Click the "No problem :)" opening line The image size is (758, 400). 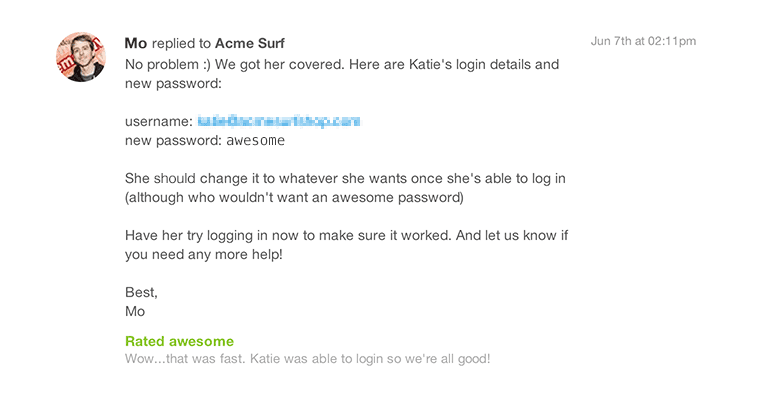pyautogui.click(x=166, y=64)
